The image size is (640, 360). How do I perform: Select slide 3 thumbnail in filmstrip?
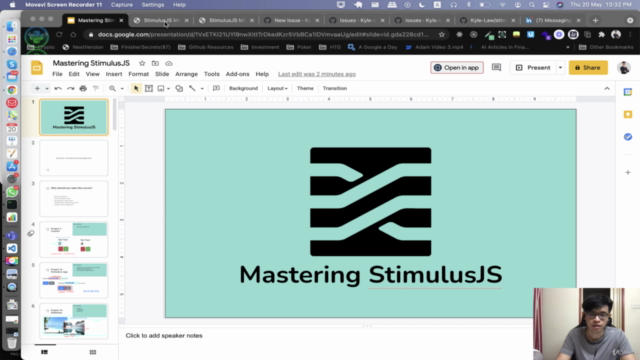[x=74, y=199]
